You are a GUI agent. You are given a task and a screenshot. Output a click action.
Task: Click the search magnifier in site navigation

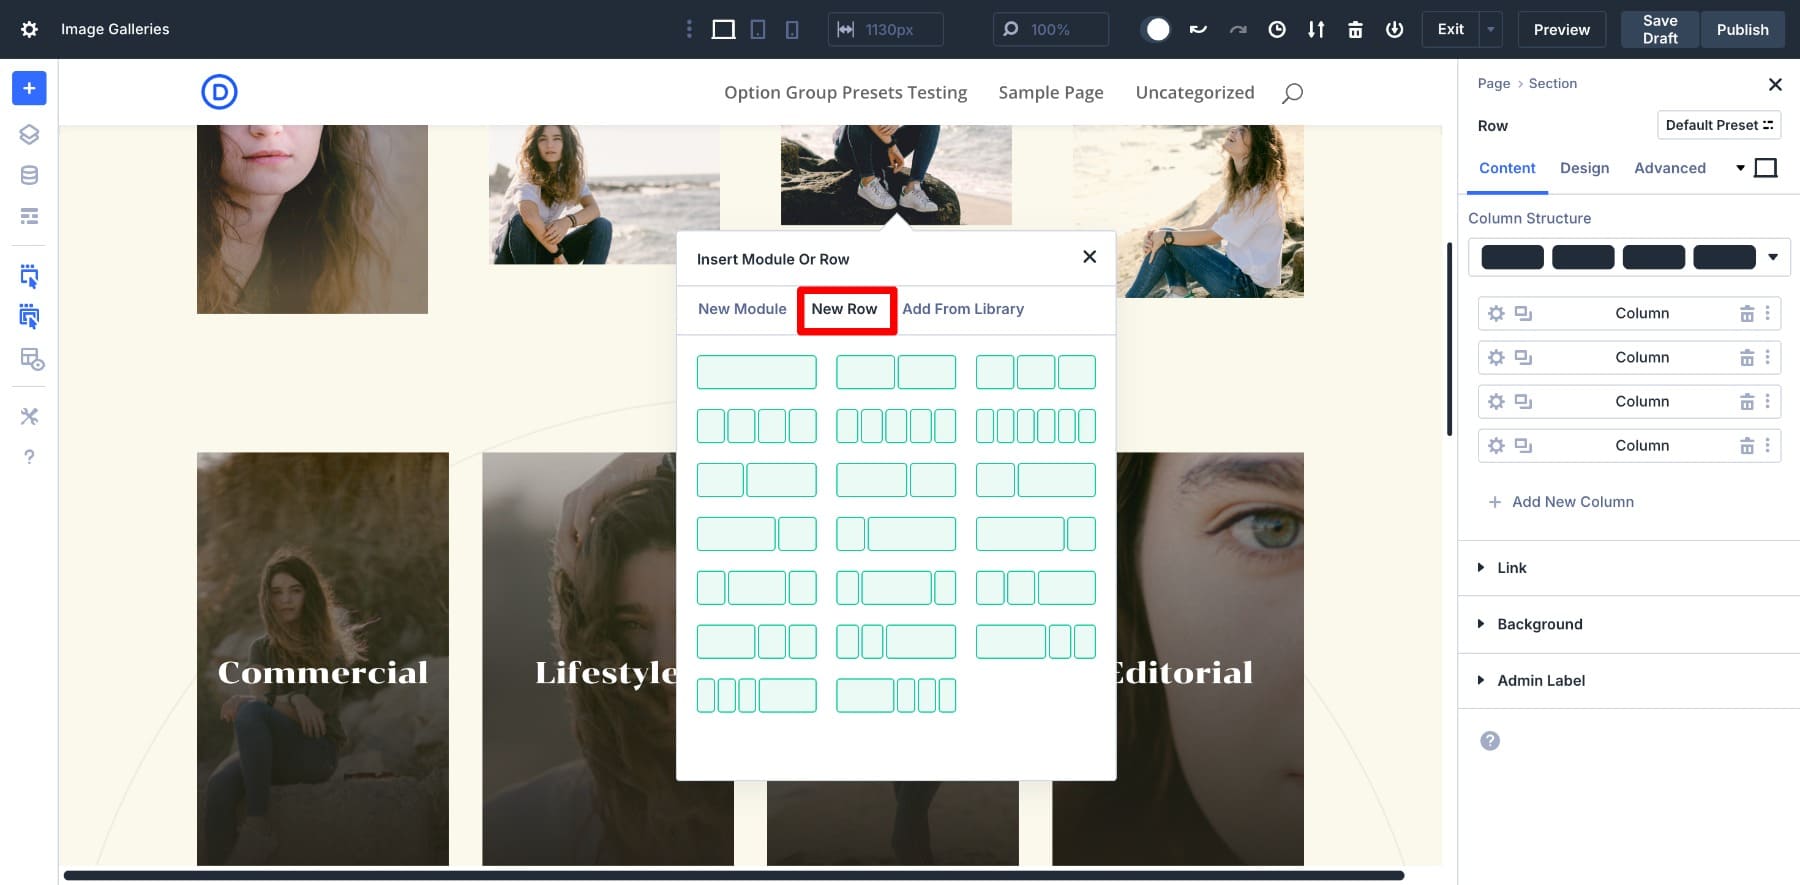[1292, 93]
